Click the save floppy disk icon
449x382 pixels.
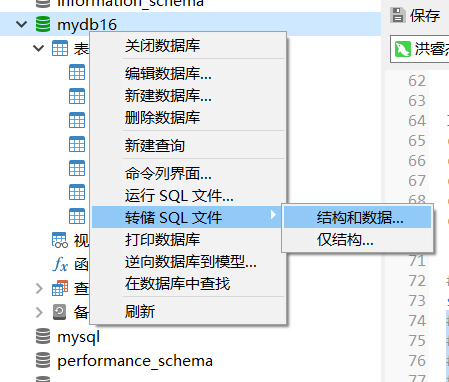397,15
